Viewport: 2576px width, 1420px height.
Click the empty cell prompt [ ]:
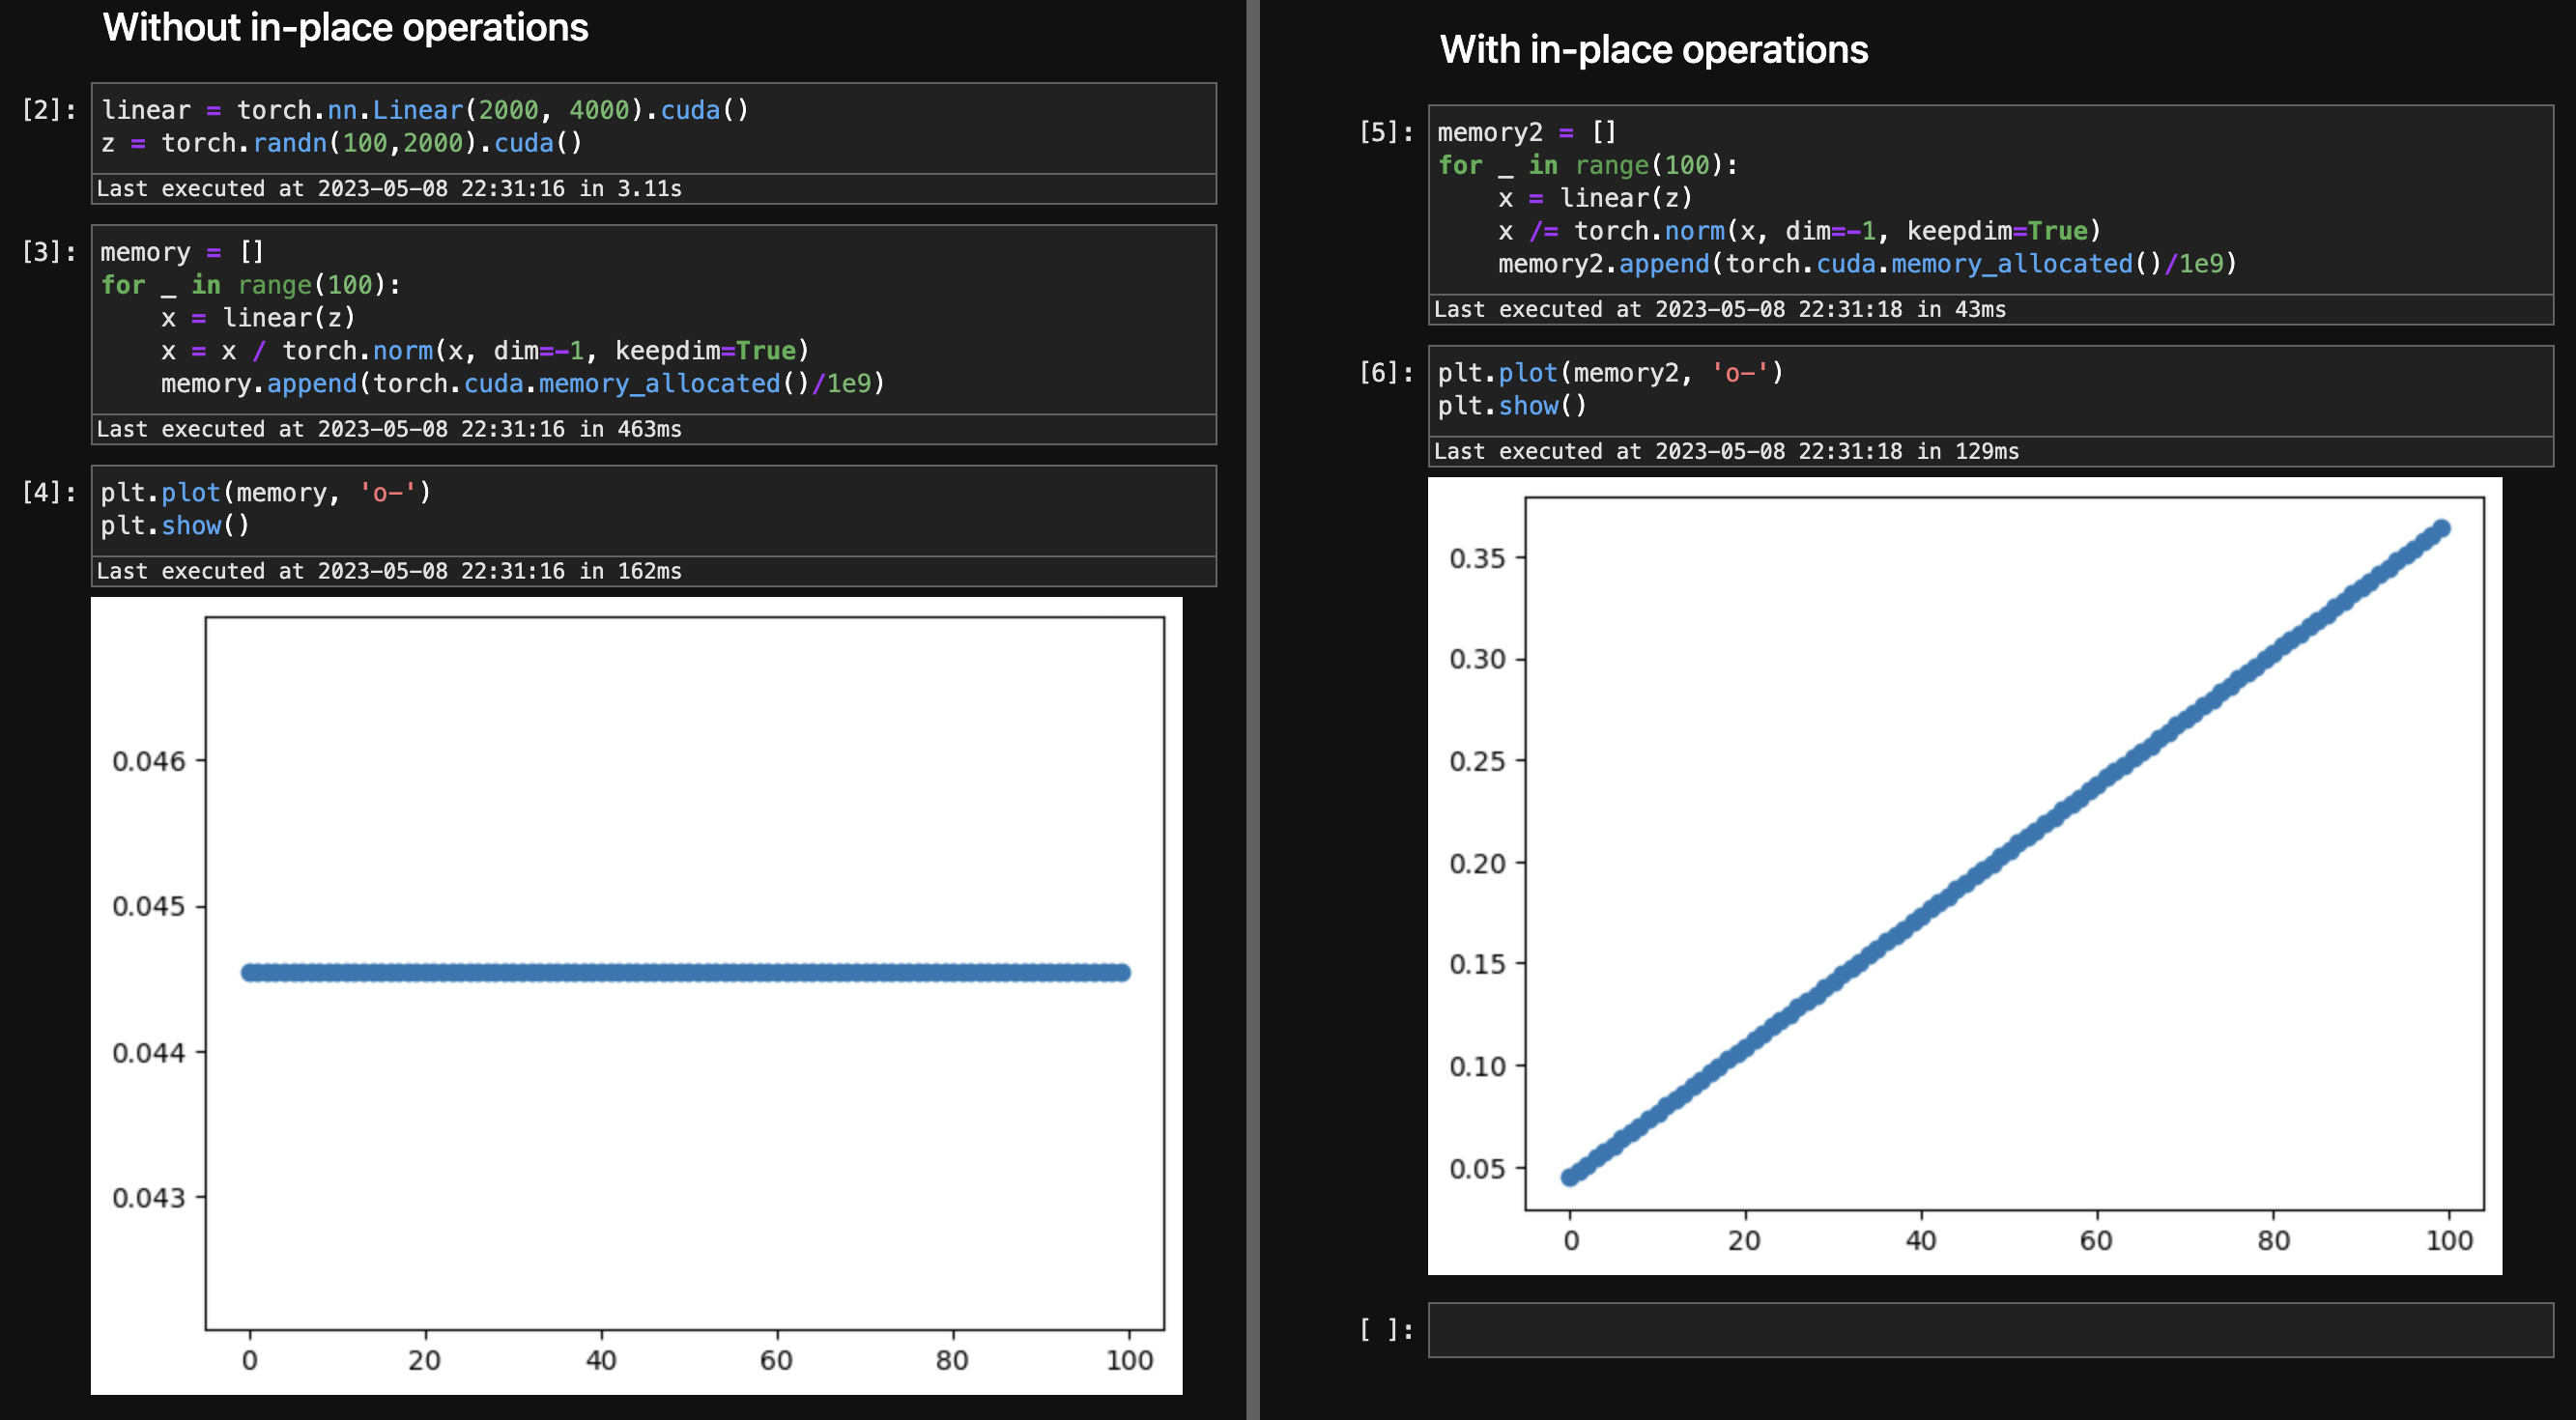point(1386,1330)
